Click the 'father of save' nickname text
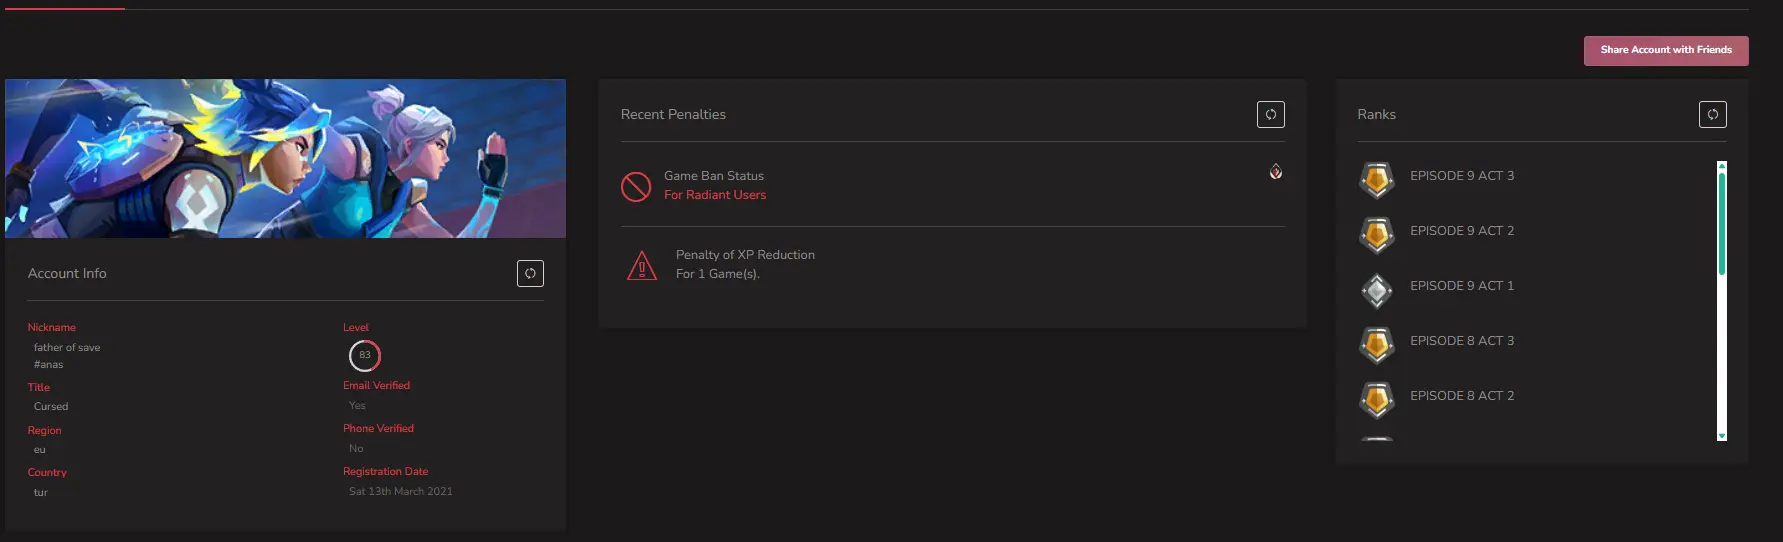Image resolution: width=1783 pixels, height=542 pixels. [x=67, y=348]
